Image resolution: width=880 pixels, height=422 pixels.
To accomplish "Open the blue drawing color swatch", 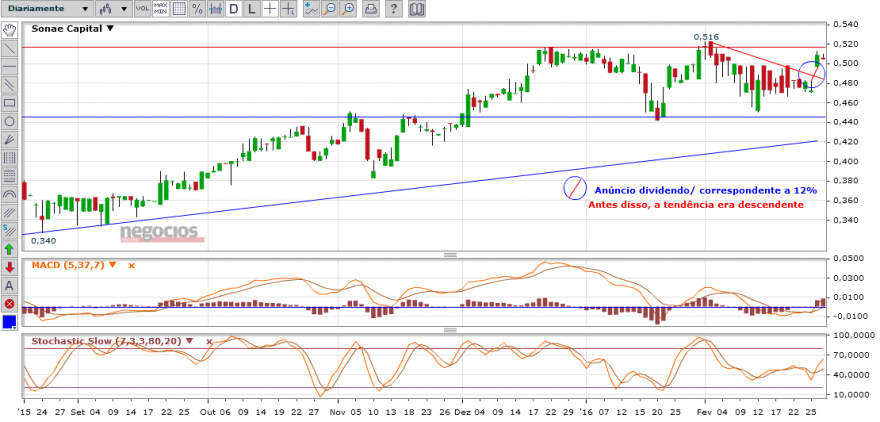I will pyautogui.click(x=9, y=322).
